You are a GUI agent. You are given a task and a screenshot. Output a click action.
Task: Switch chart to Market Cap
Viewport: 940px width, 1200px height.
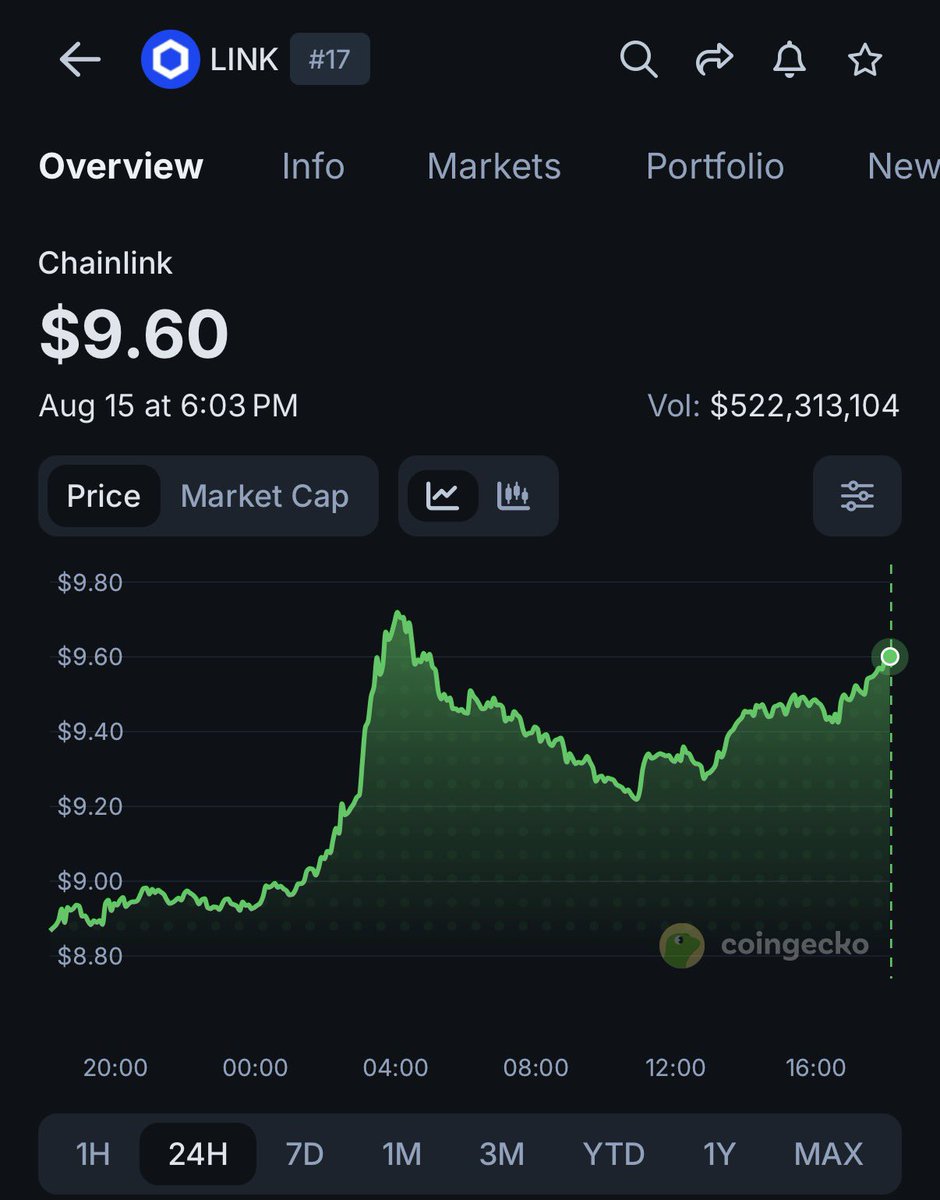(x=265, y=496)
